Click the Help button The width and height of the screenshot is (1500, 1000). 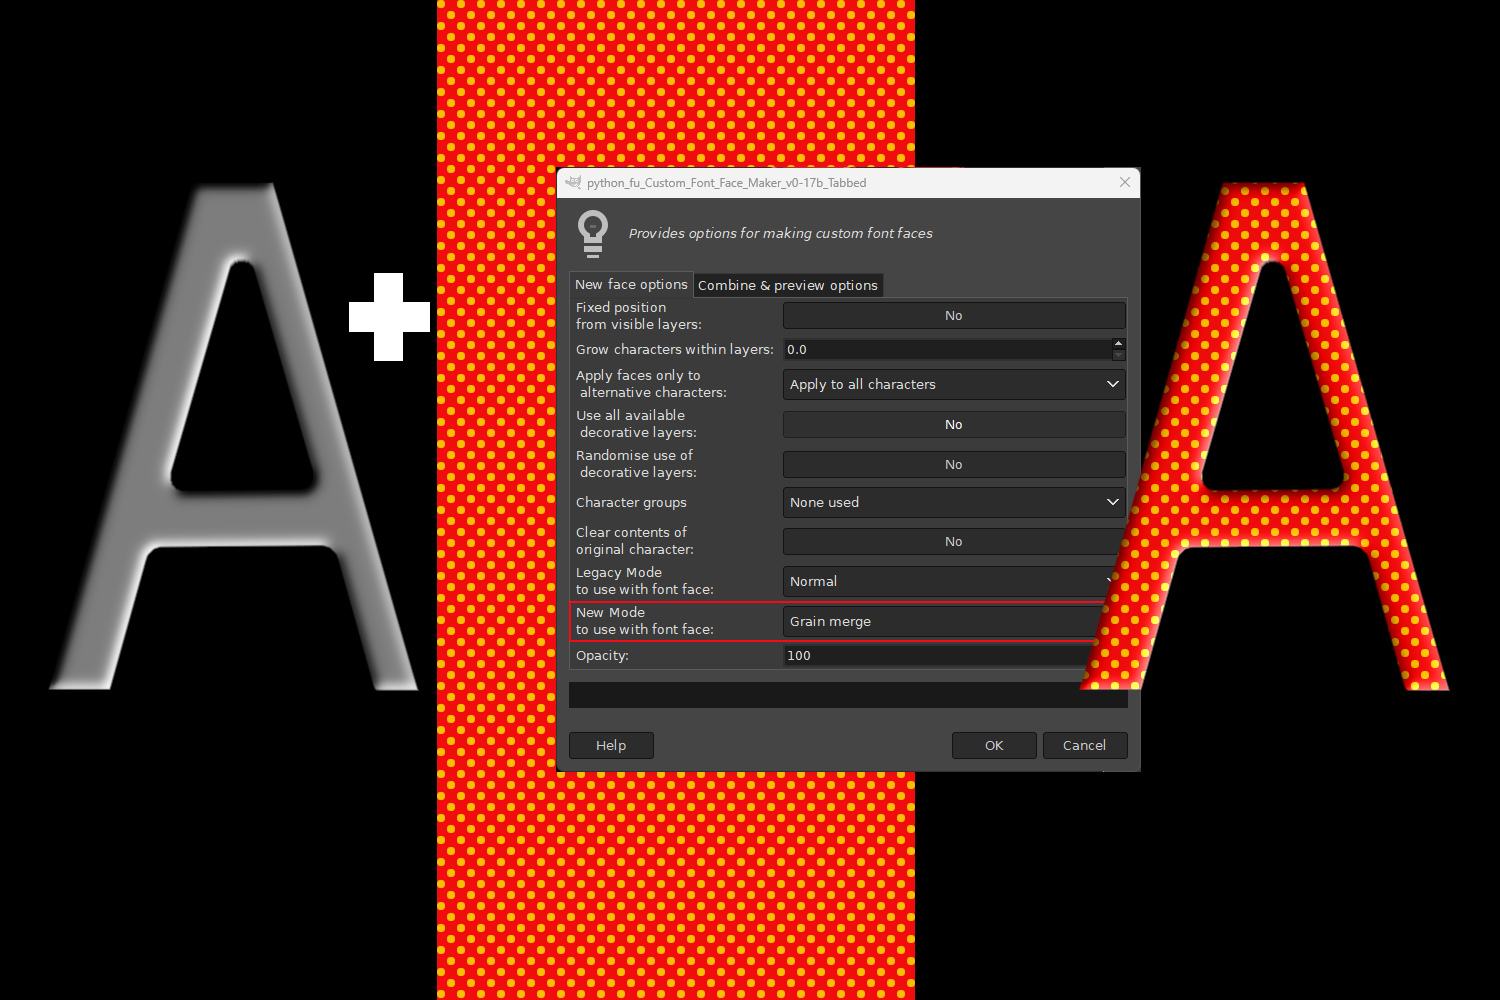611,746
